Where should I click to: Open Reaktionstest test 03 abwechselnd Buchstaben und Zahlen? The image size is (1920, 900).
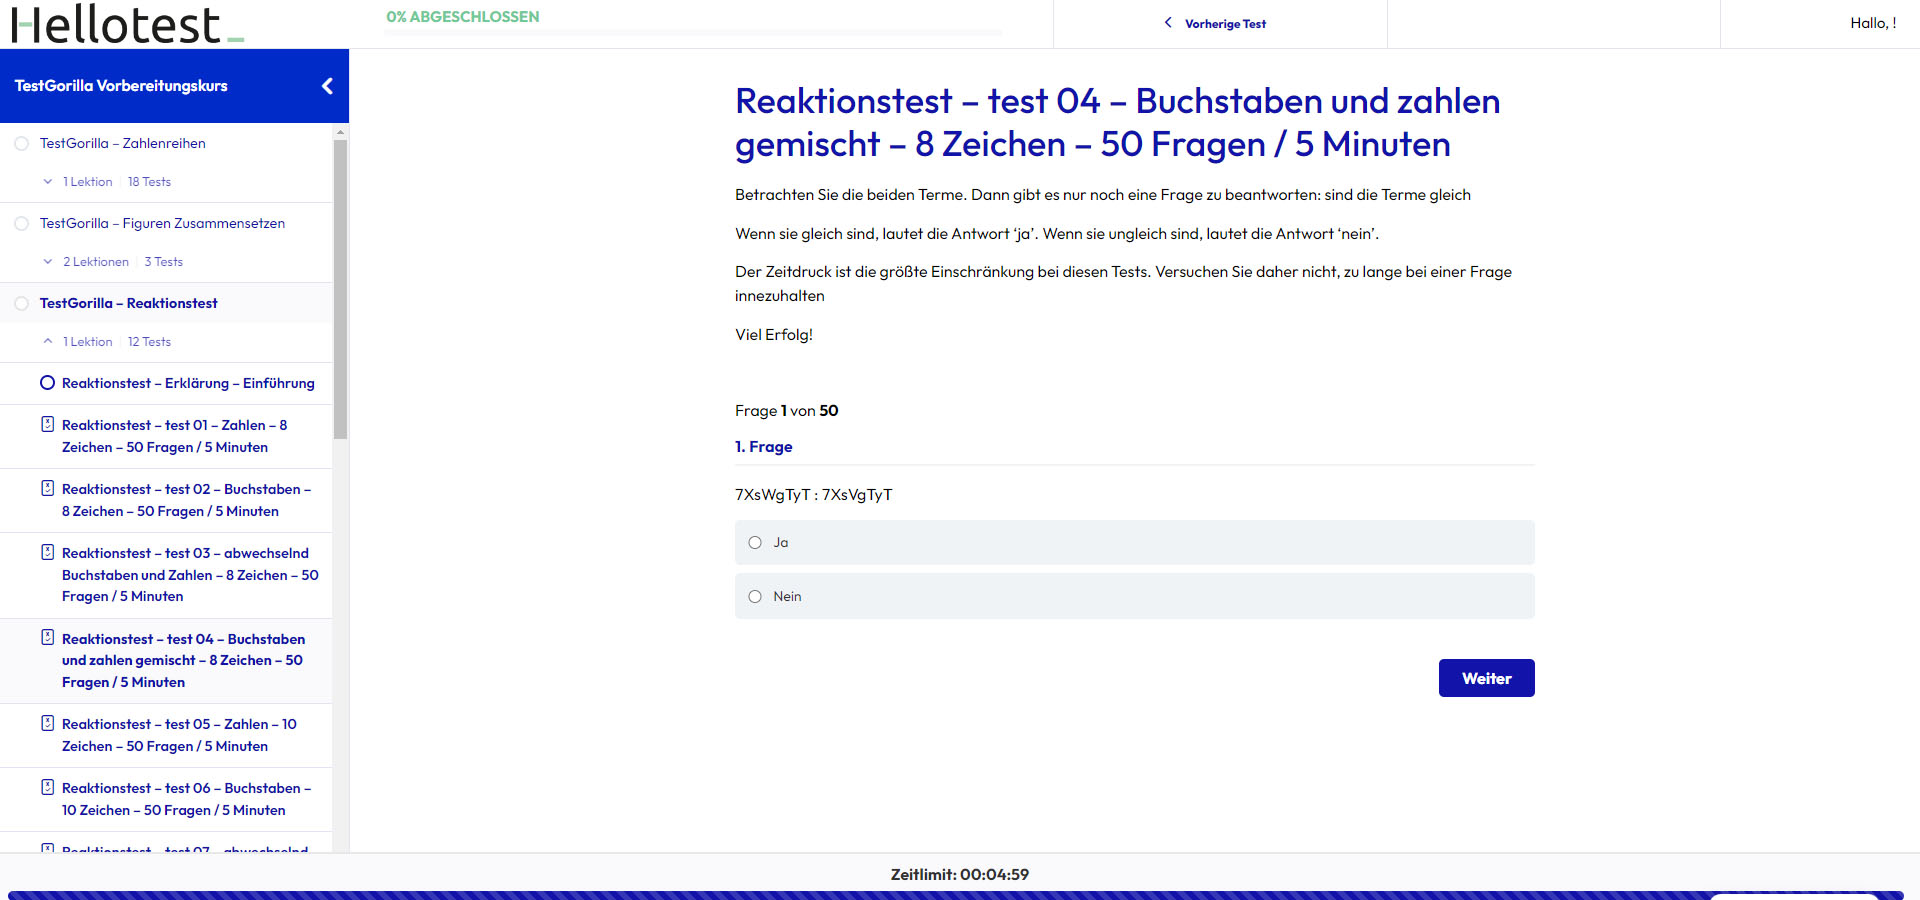click(x=190, y=575)
